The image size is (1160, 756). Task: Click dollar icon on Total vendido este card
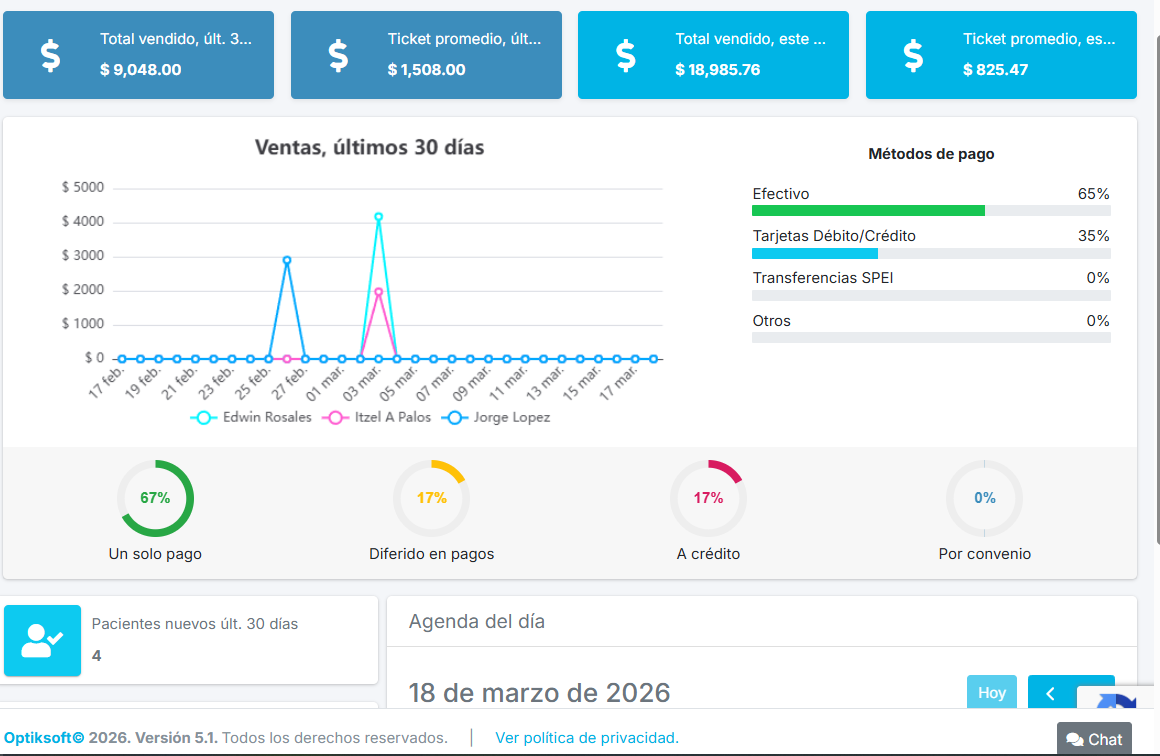pos(625,55)
